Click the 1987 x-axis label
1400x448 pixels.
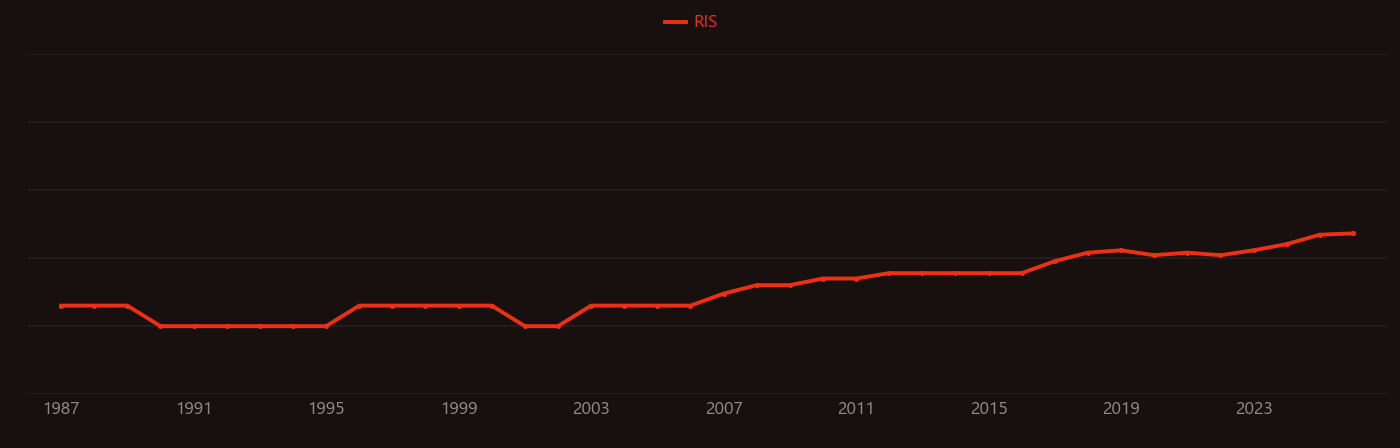click(61, 409)
